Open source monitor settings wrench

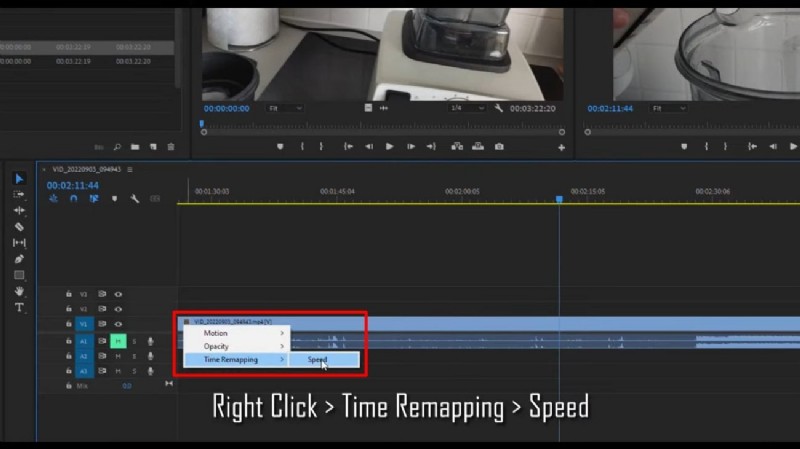[498, 108]
